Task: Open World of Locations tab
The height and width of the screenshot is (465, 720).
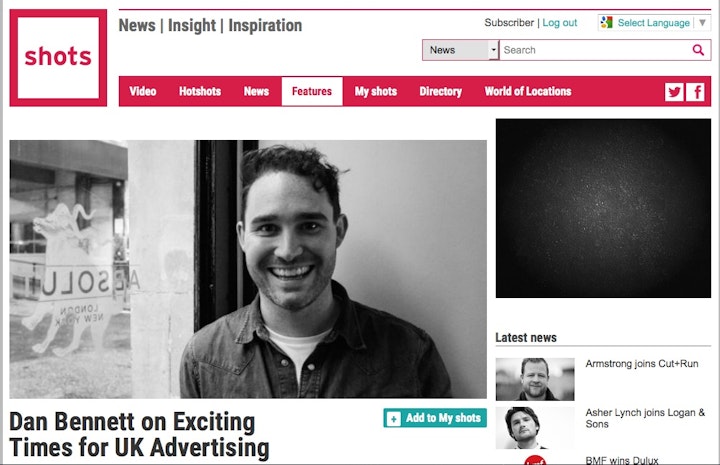Action: point(528,91)
